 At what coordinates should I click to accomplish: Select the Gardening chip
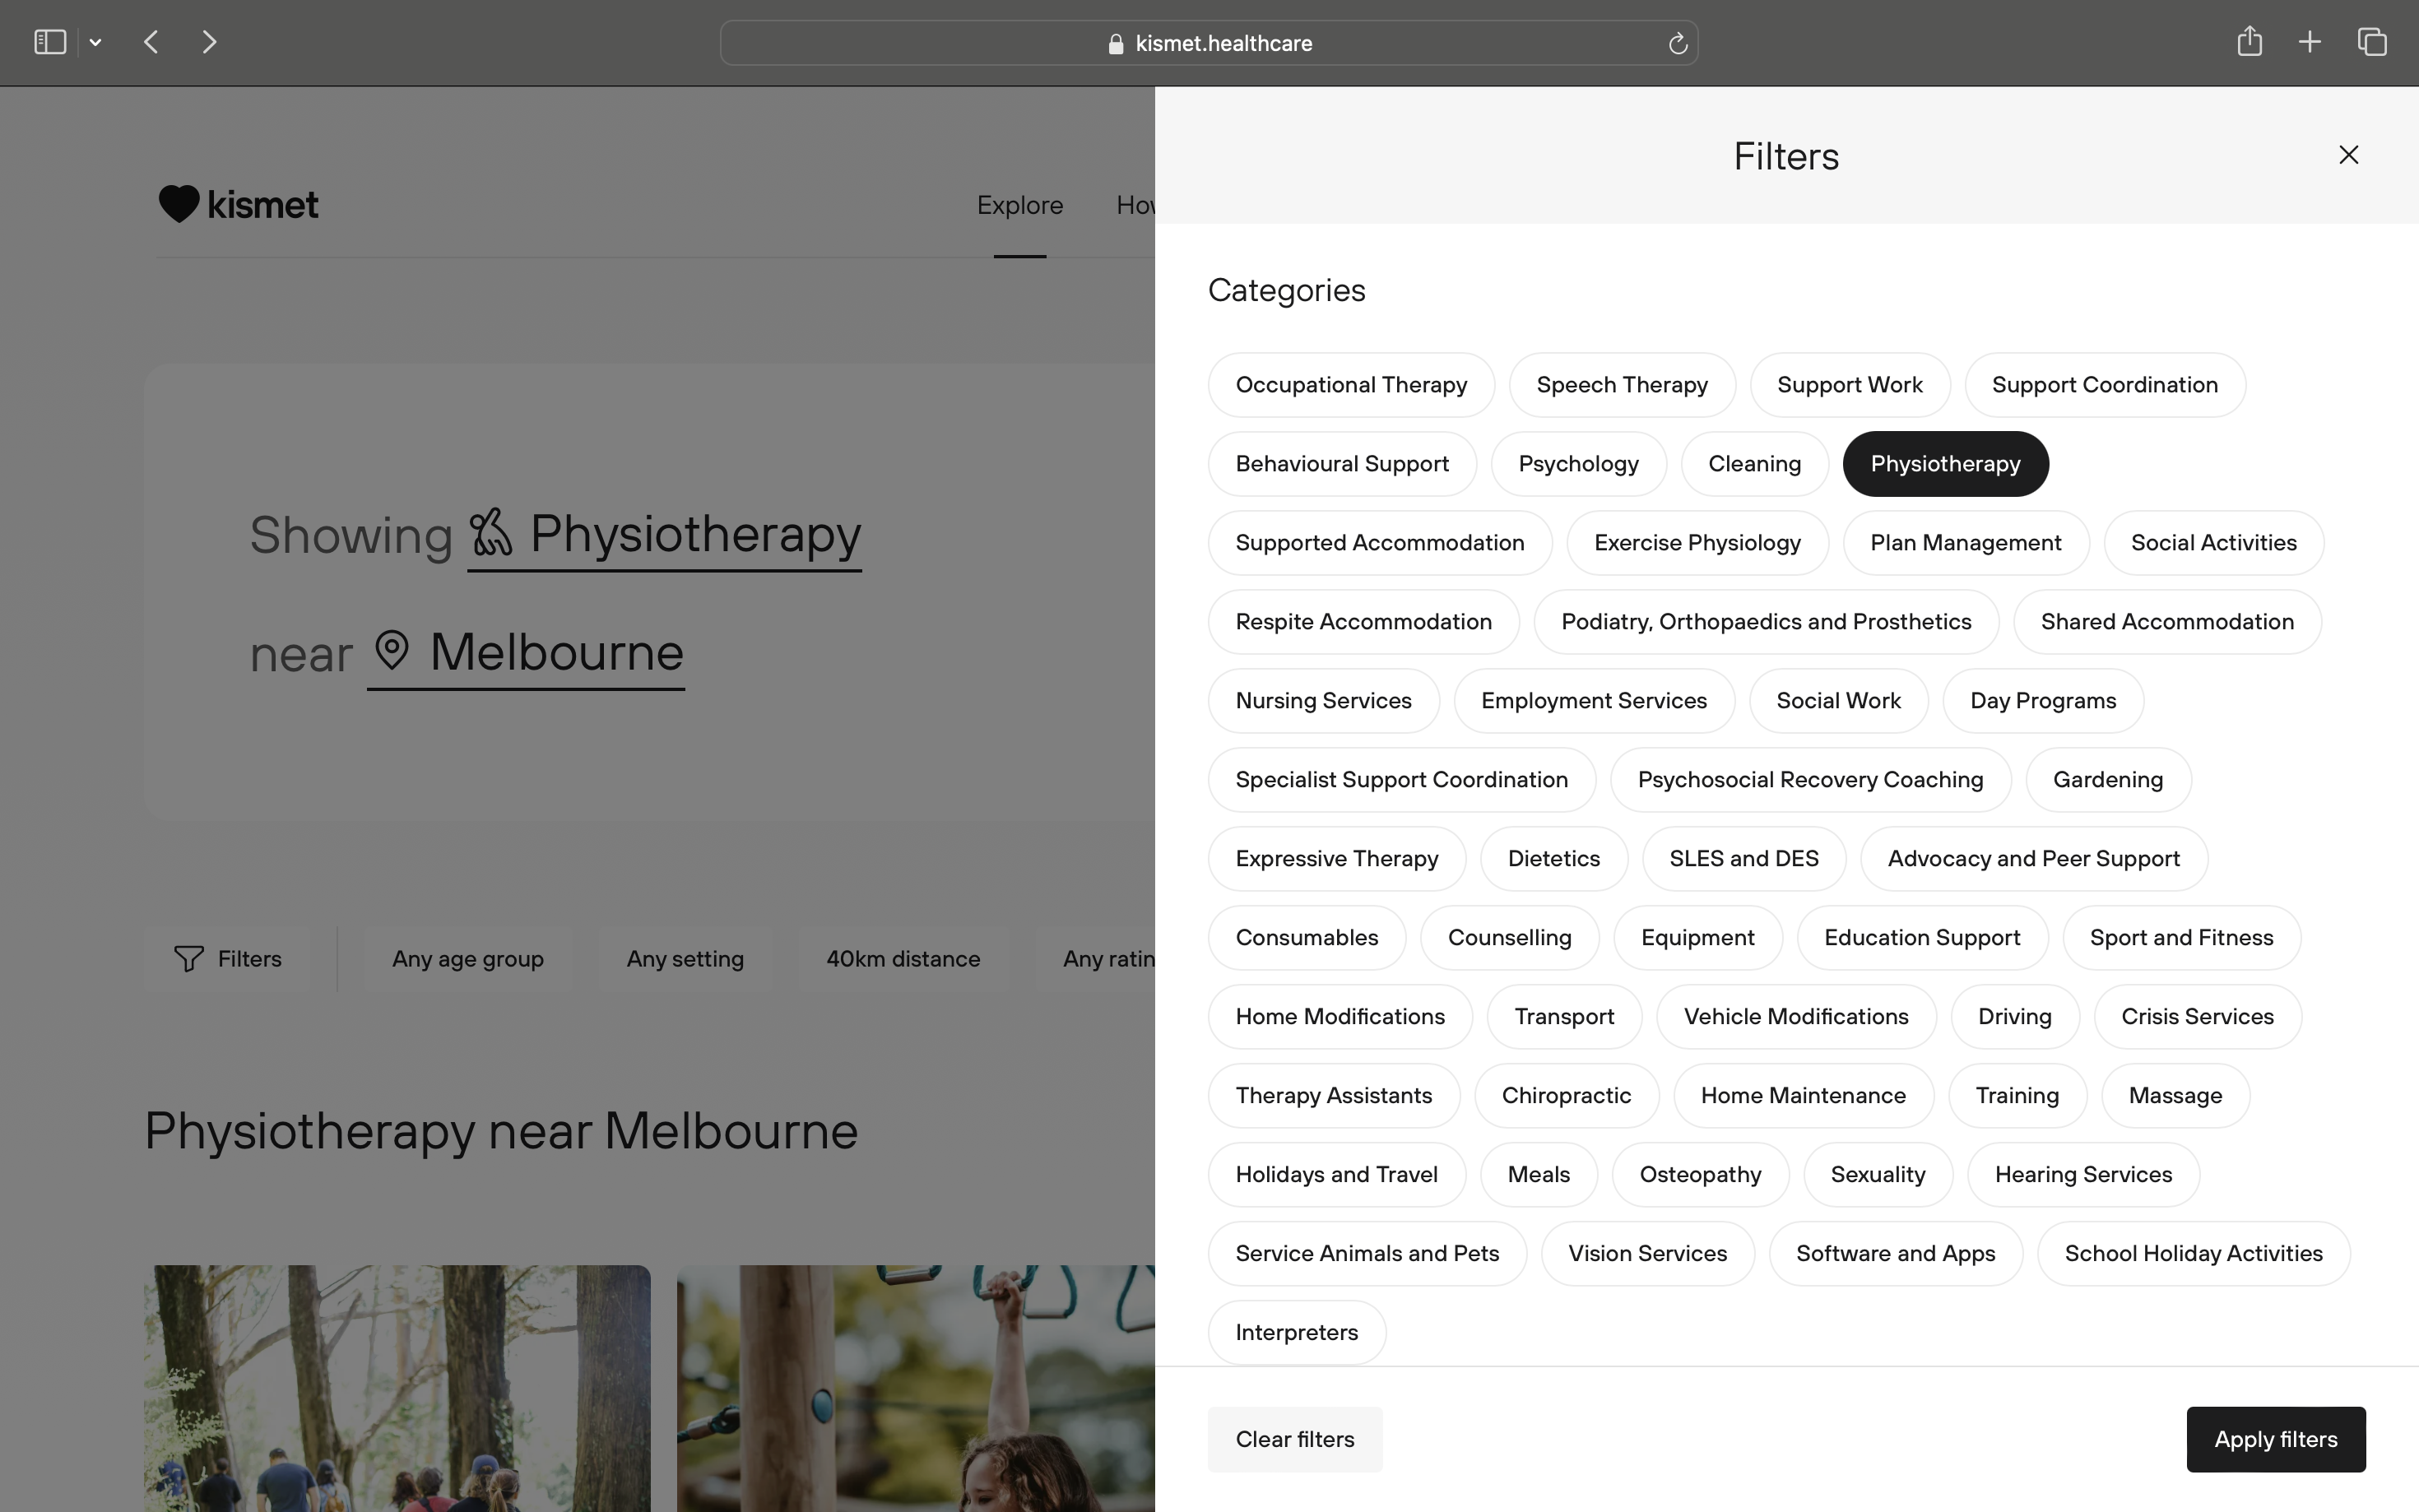coord(2108,780)
